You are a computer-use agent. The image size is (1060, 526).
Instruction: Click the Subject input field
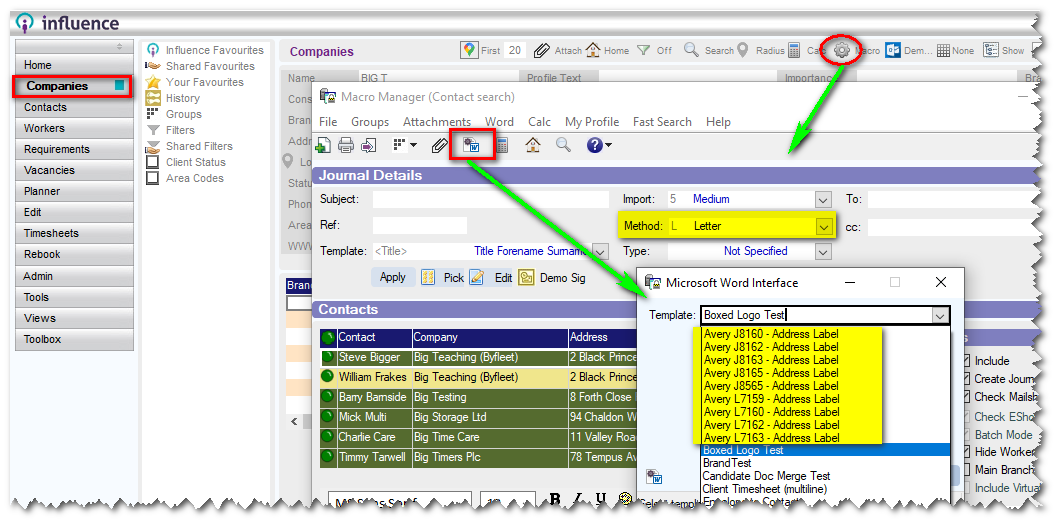491,199
